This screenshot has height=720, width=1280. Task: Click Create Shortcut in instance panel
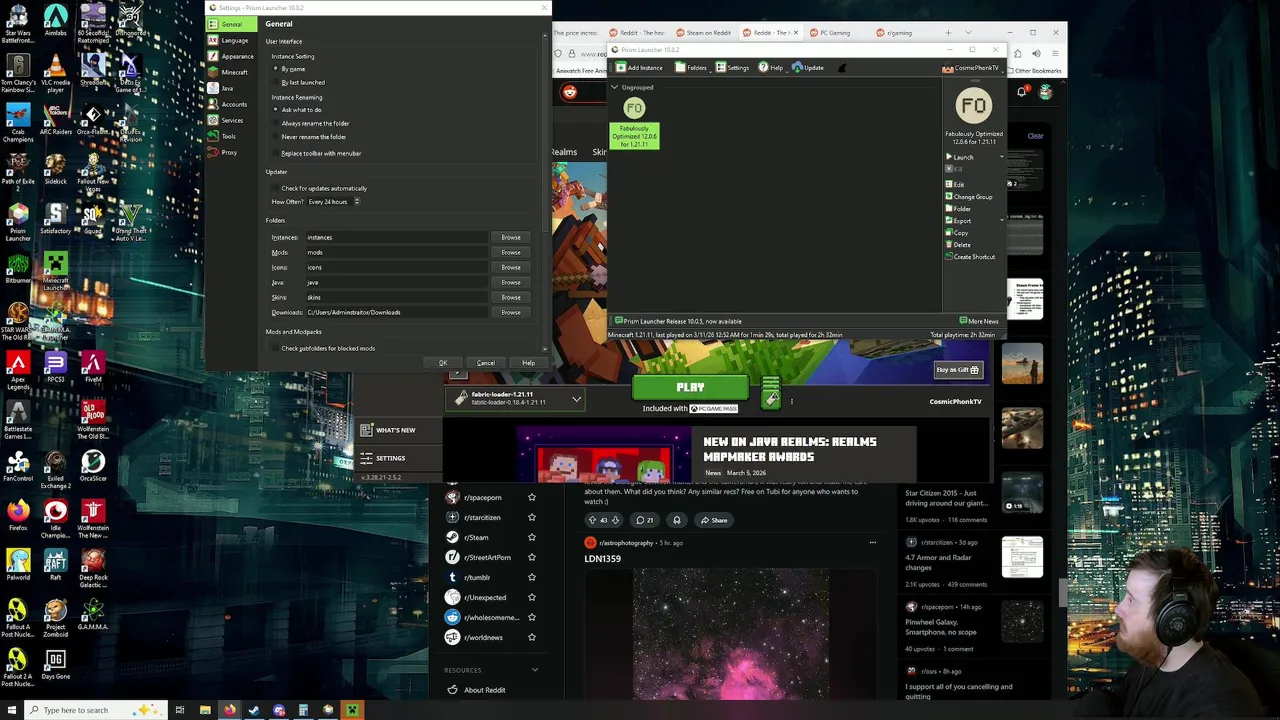971,257
